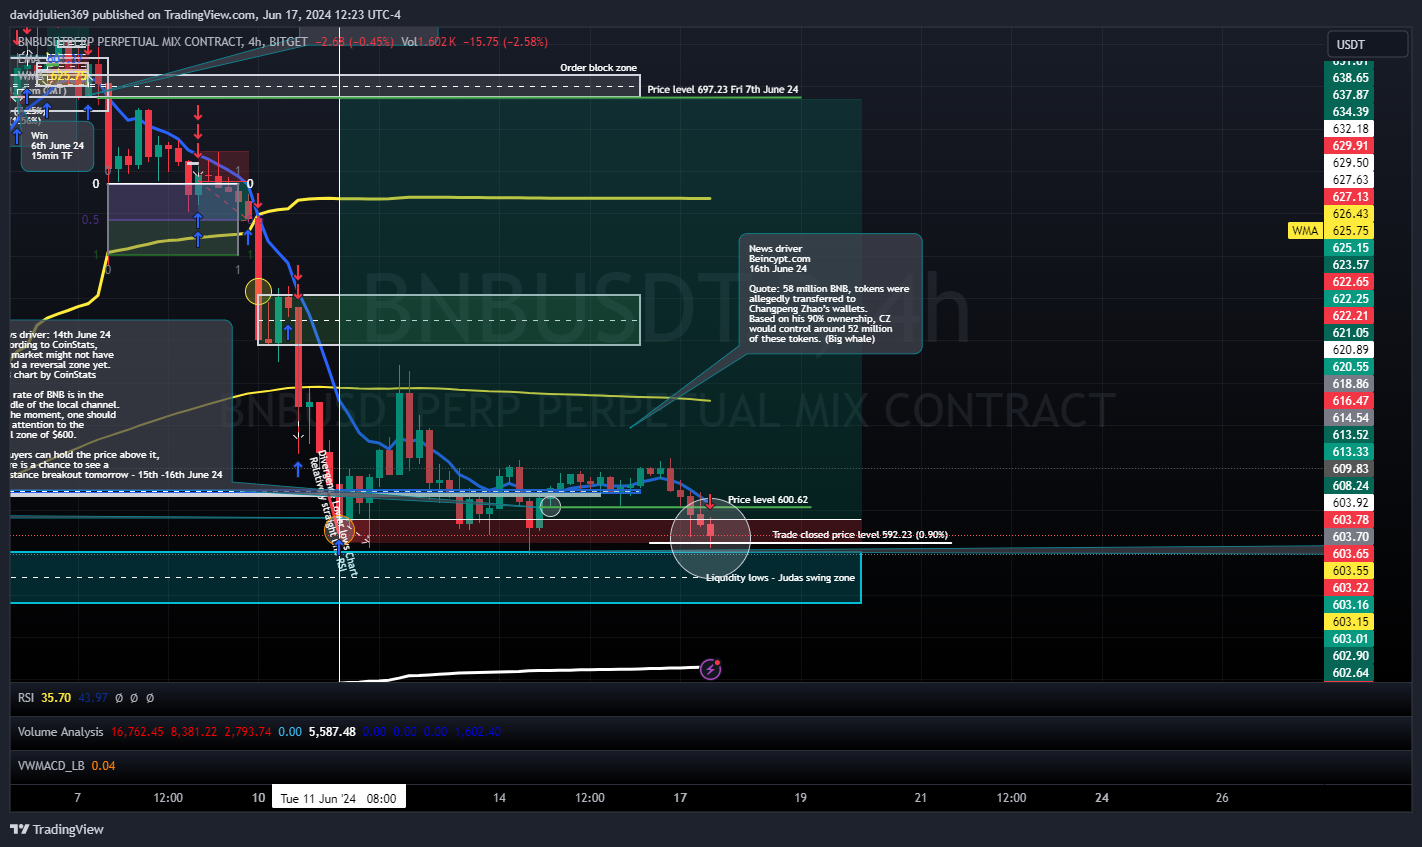Click the TradingView logo at bottom left
Viewport: 1422px width, 847px height.
pyautogui.click(x=57, y=829)
